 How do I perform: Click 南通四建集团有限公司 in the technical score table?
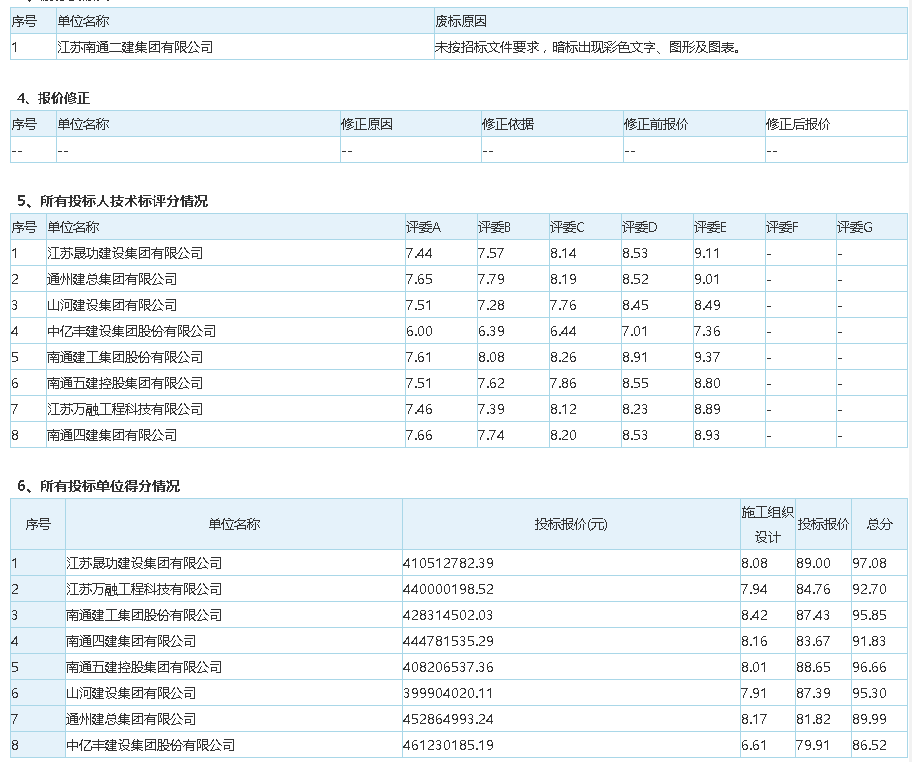tap(112, 435)
